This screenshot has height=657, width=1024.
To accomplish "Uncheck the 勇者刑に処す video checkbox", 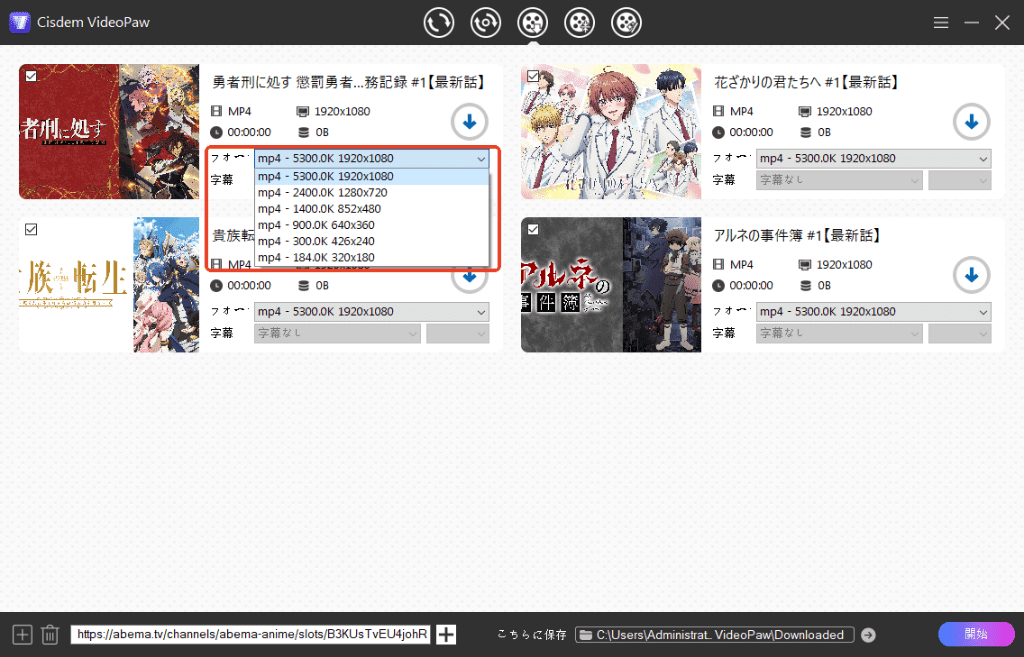I will [x=31, y=76].
